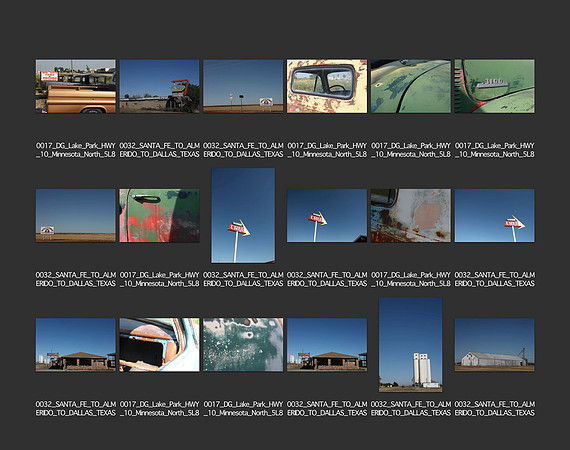Click the caption under the 3100 emblem thumbnail
The image size is (570, 450).
pos(494,150)
